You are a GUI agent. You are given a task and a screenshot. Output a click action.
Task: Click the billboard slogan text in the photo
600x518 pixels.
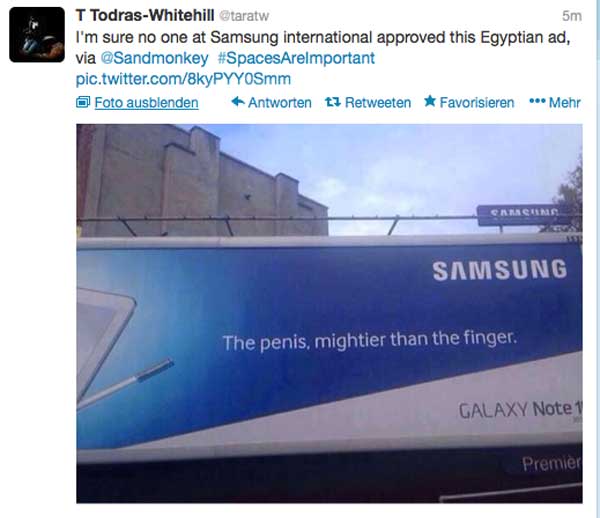coord(370,340)
